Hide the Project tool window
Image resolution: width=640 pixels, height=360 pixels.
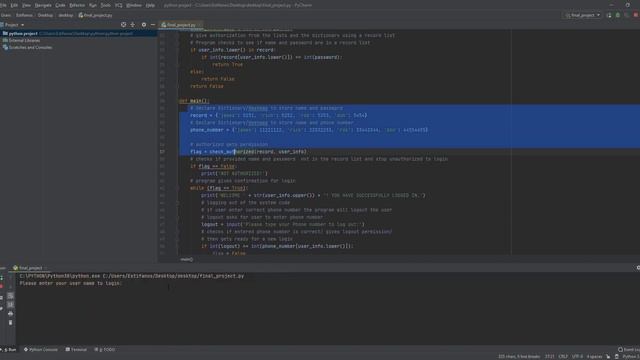coord(153,25)
